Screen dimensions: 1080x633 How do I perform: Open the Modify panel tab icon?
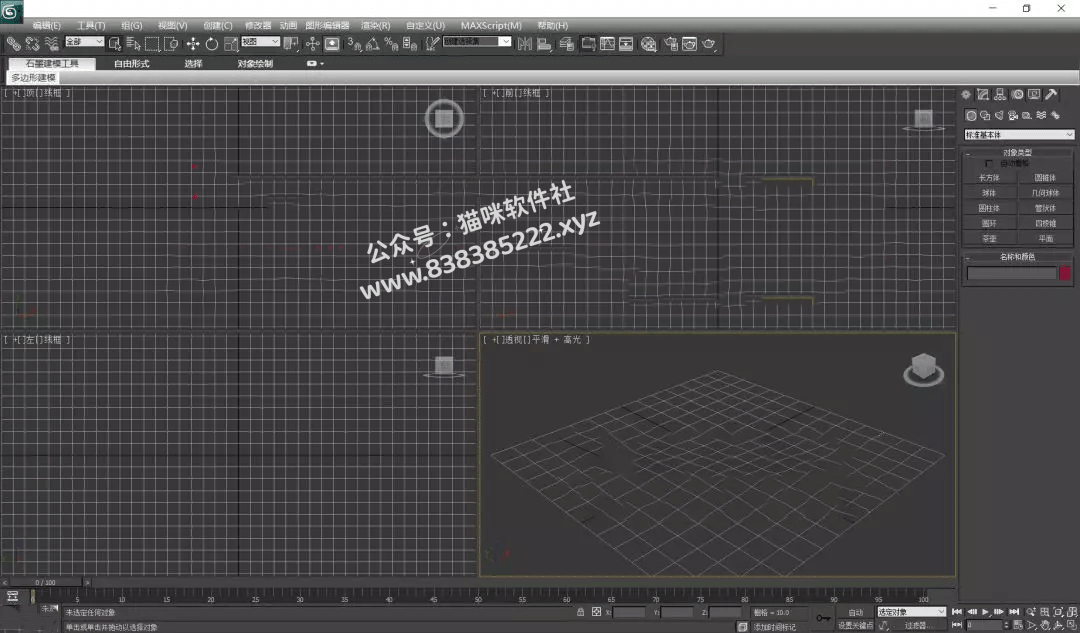click(x=983, y=94)
